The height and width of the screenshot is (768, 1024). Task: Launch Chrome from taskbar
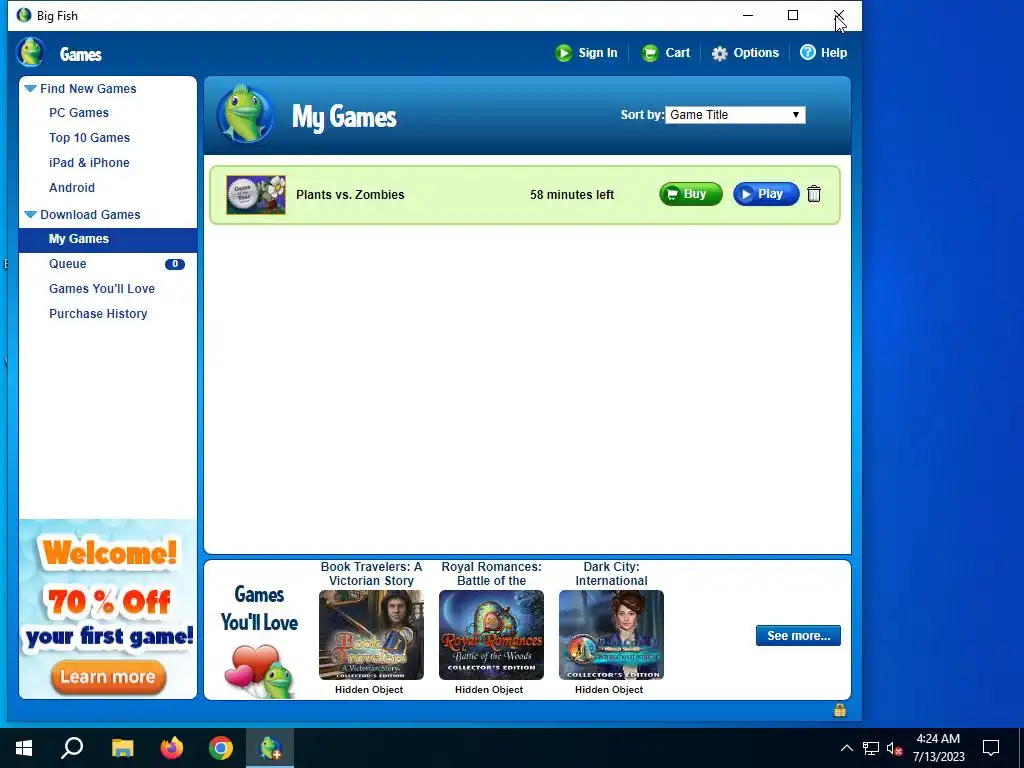221,748
